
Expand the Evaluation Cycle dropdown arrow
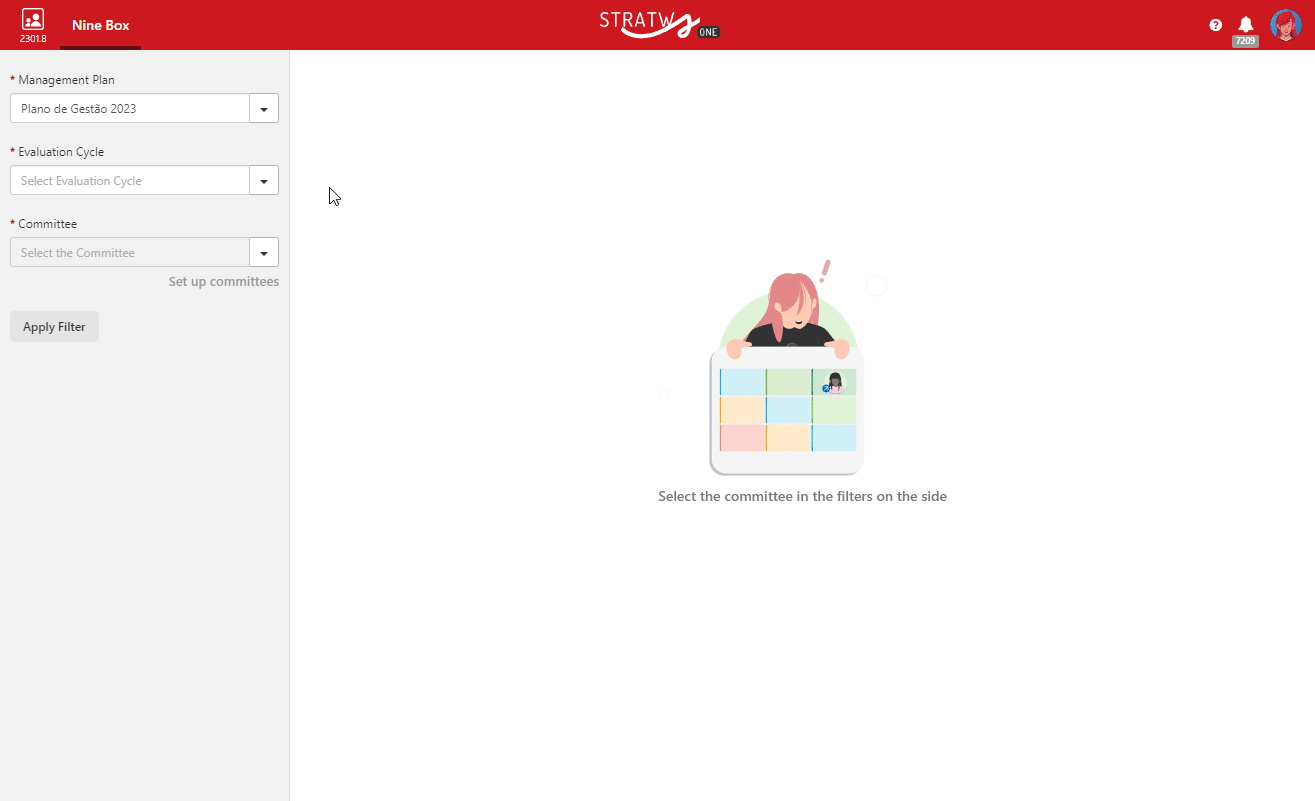(264, 180)
